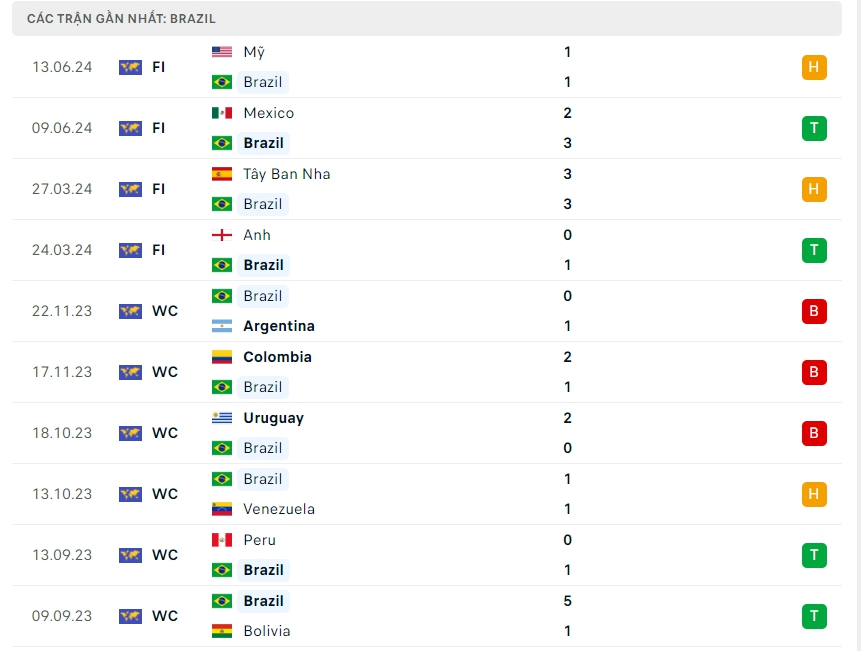This screenshot has height=651, width=861.
Task: Click the orange H badge for Mỹ match
Action: point(814,67)
